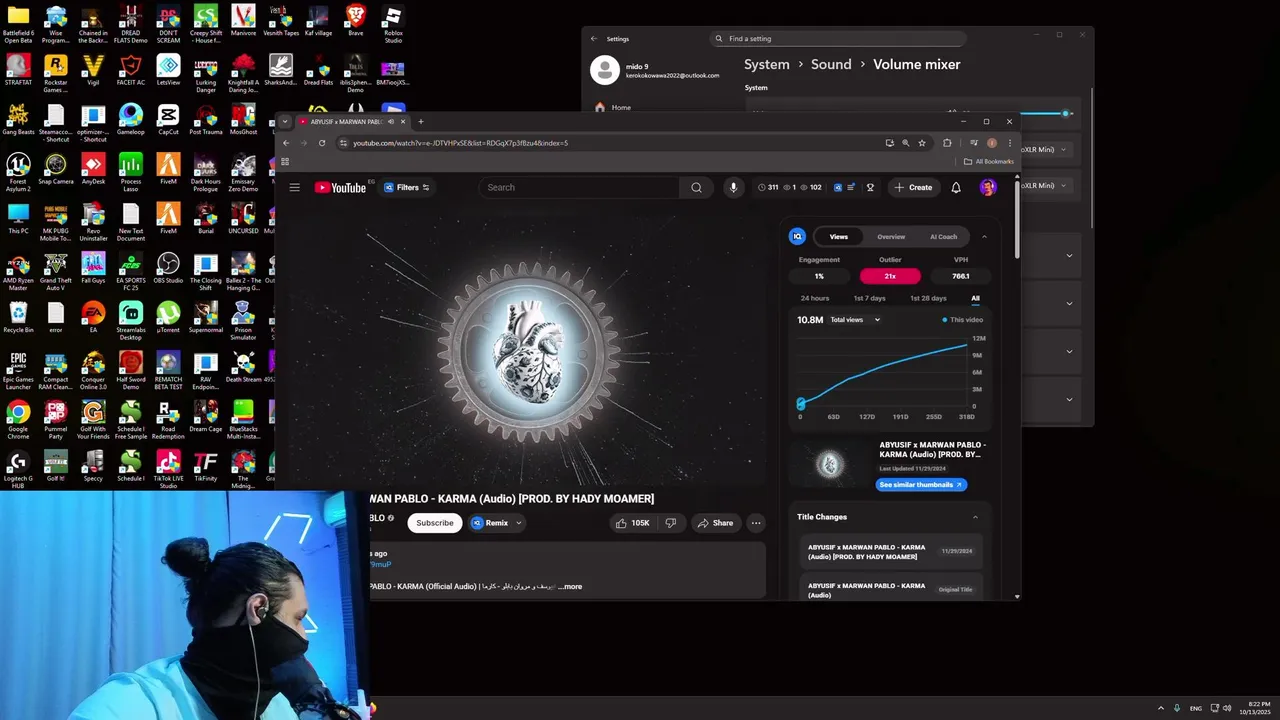This screenshot has height=720, width=1280.
Task: Share the KARMA video
Action: [x=715, y=523]
